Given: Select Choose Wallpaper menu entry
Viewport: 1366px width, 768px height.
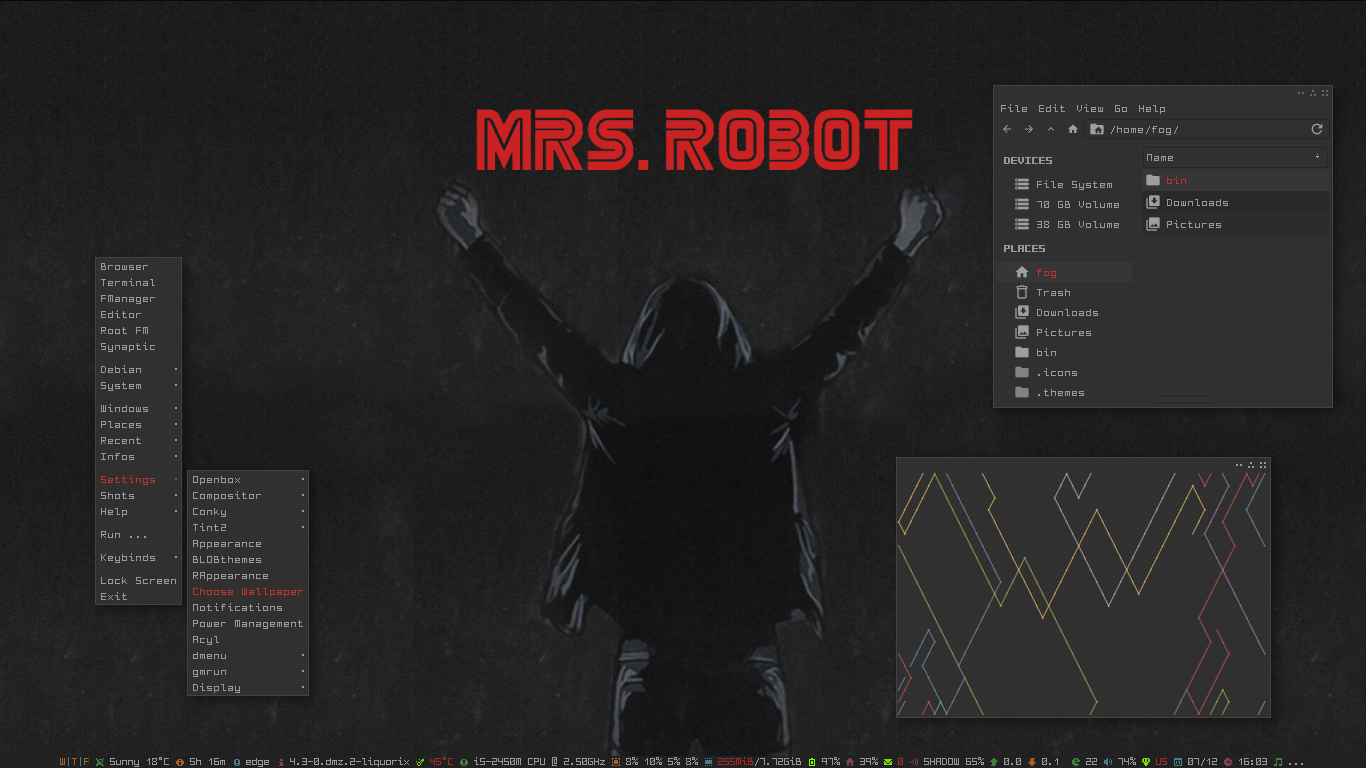Looking at the screenshot, I should [x=247, y=592].
